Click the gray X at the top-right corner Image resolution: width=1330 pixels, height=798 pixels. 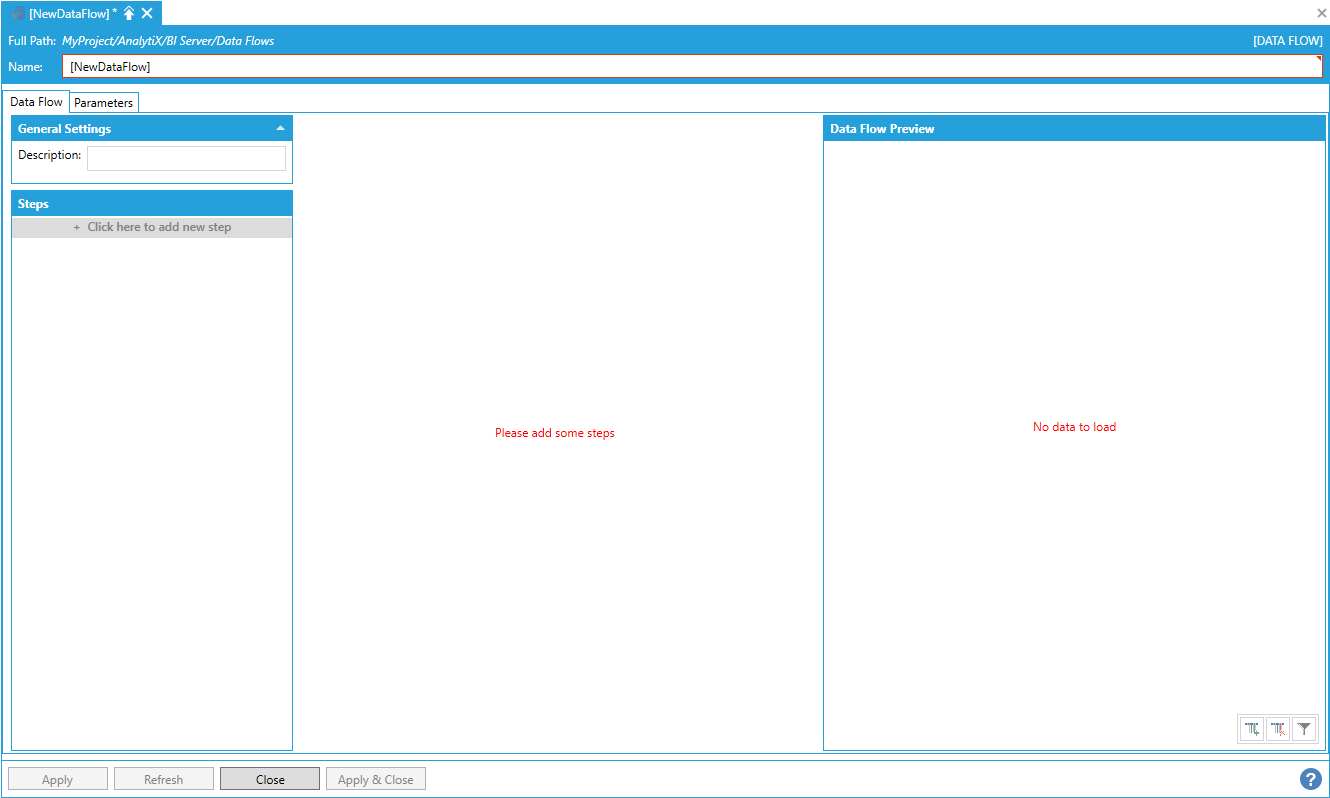click(x=1321, y=13)
